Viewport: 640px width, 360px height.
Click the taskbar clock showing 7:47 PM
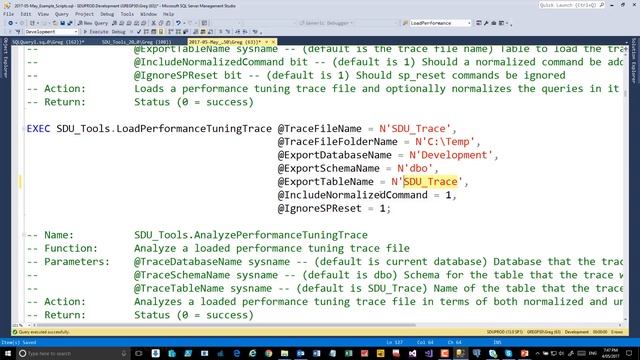pyautogui.click(x=610, y=353)
